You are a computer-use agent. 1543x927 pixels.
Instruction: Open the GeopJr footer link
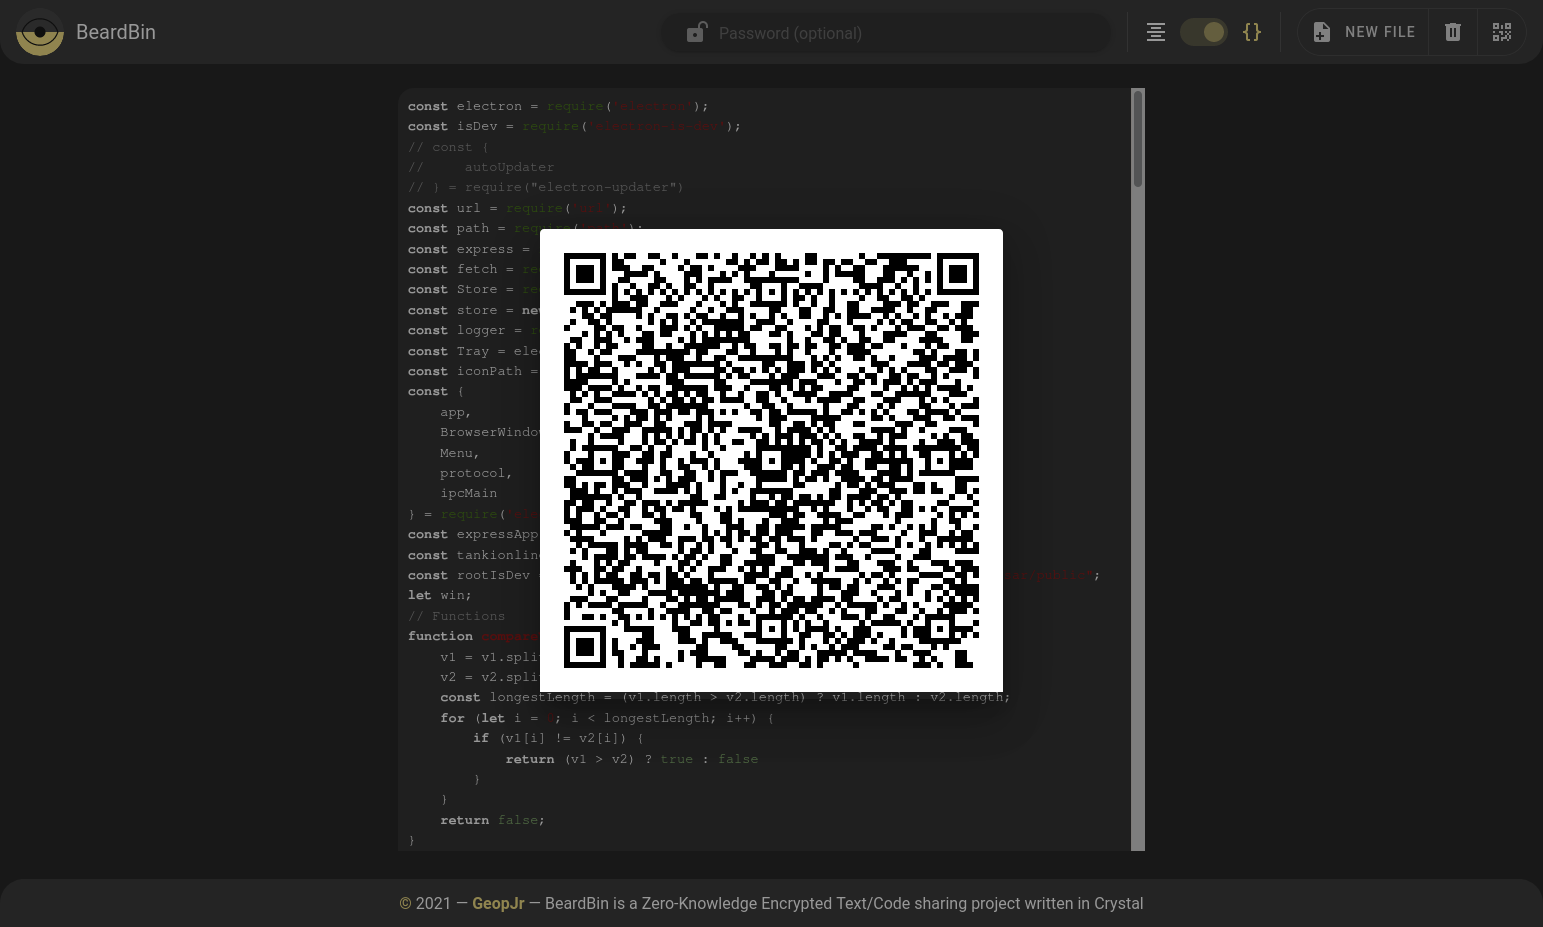[x=498, y=903]
